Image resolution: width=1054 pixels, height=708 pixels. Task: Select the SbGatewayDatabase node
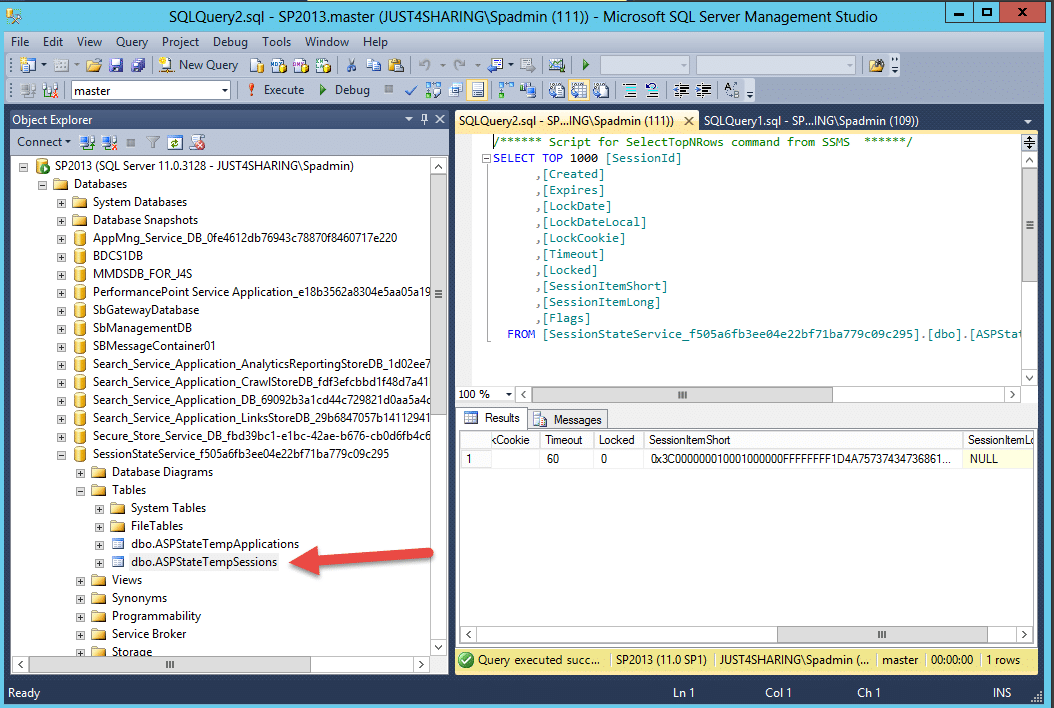146,310
